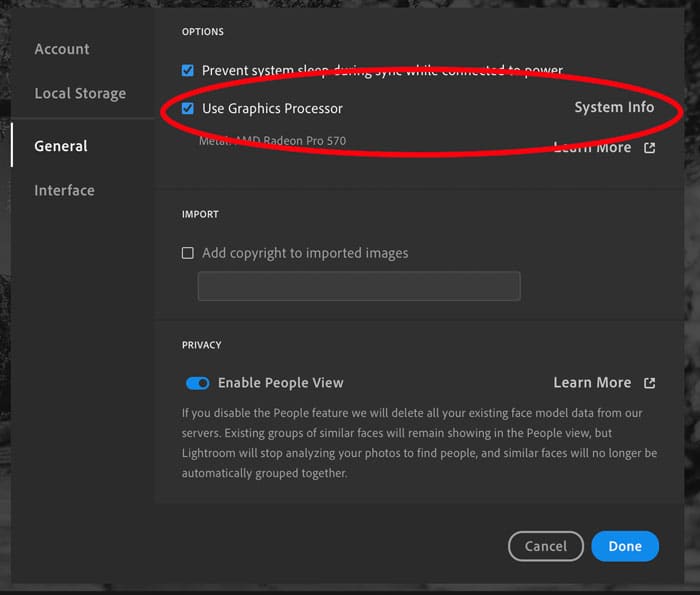Viewport: 700px width, 595px height.
Task: Open the Account preferences tab
Action: click(x=62, y=49)
